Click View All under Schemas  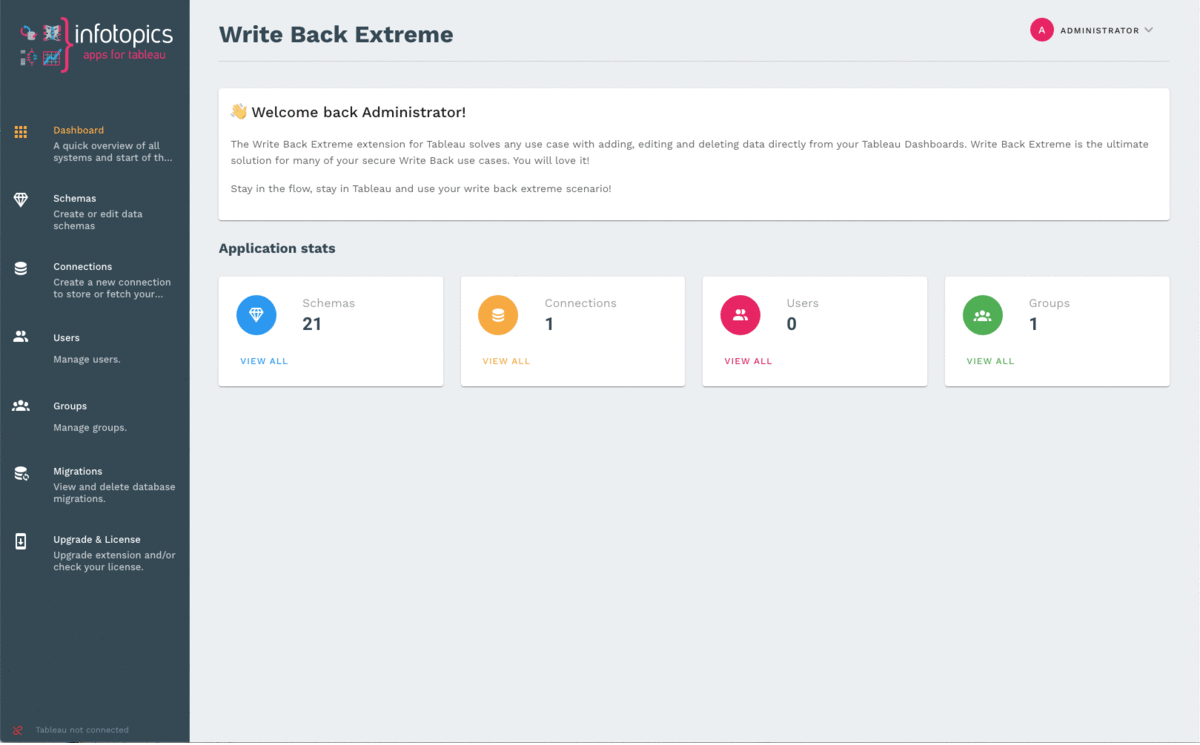click(264, 361)
